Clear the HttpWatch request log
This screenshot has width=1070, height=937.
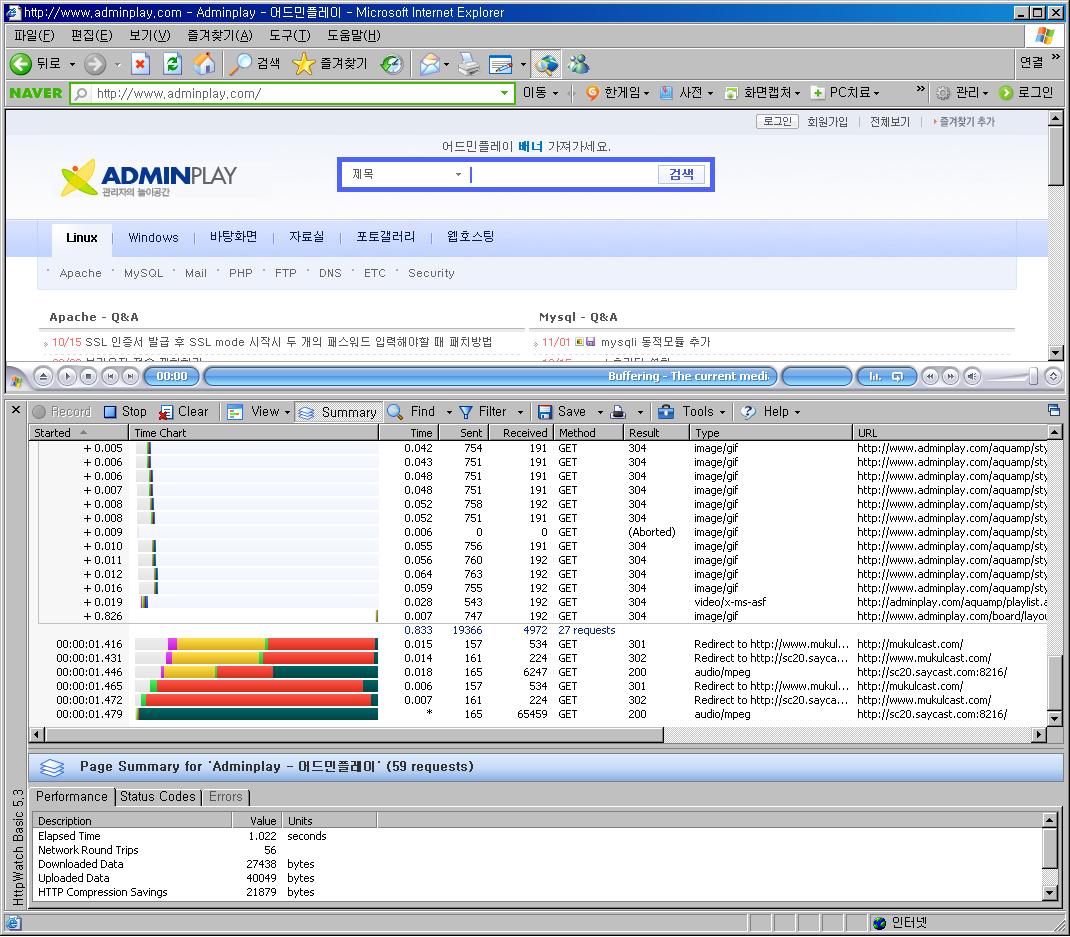click(184, 412)
